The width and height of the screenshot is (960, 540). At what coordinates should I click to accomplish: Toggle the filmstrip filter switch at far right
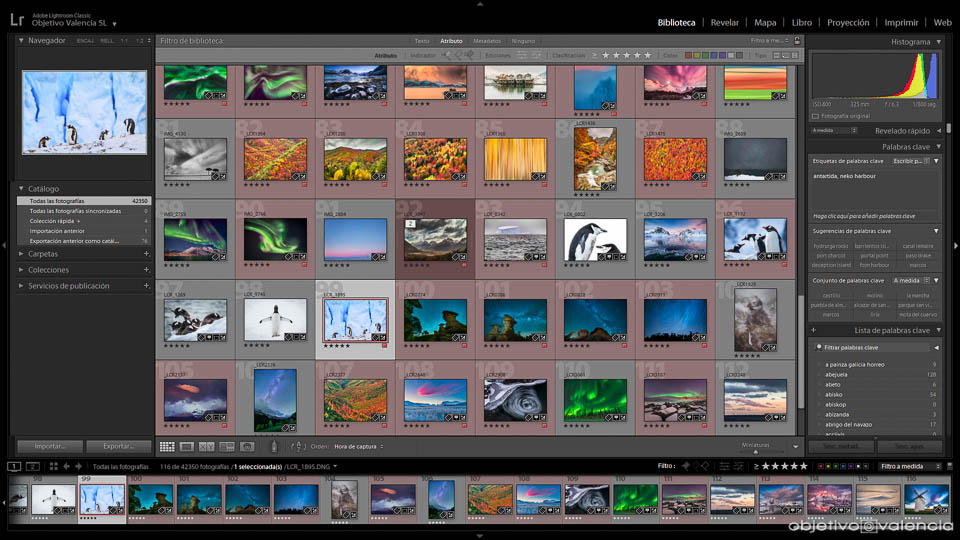pyautogui.click(x=950, y=467)
